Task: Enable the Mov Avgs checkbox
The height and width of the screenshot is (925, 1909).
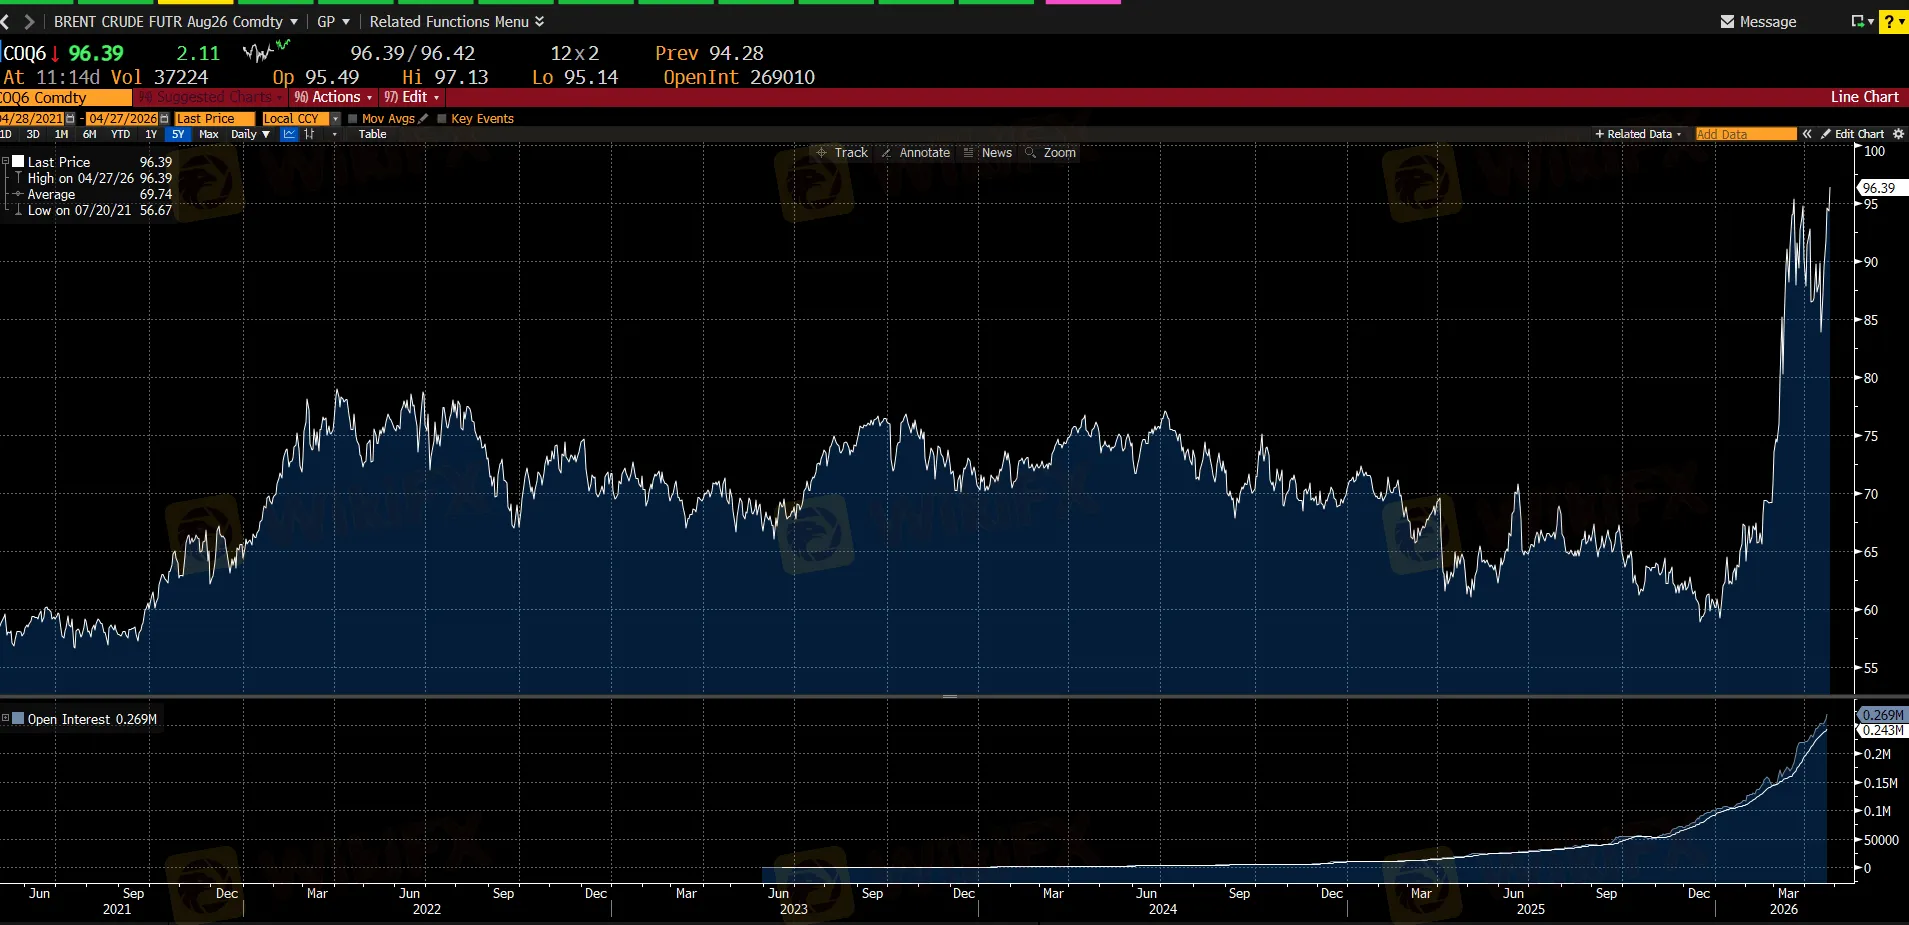Action: [352, 118]
